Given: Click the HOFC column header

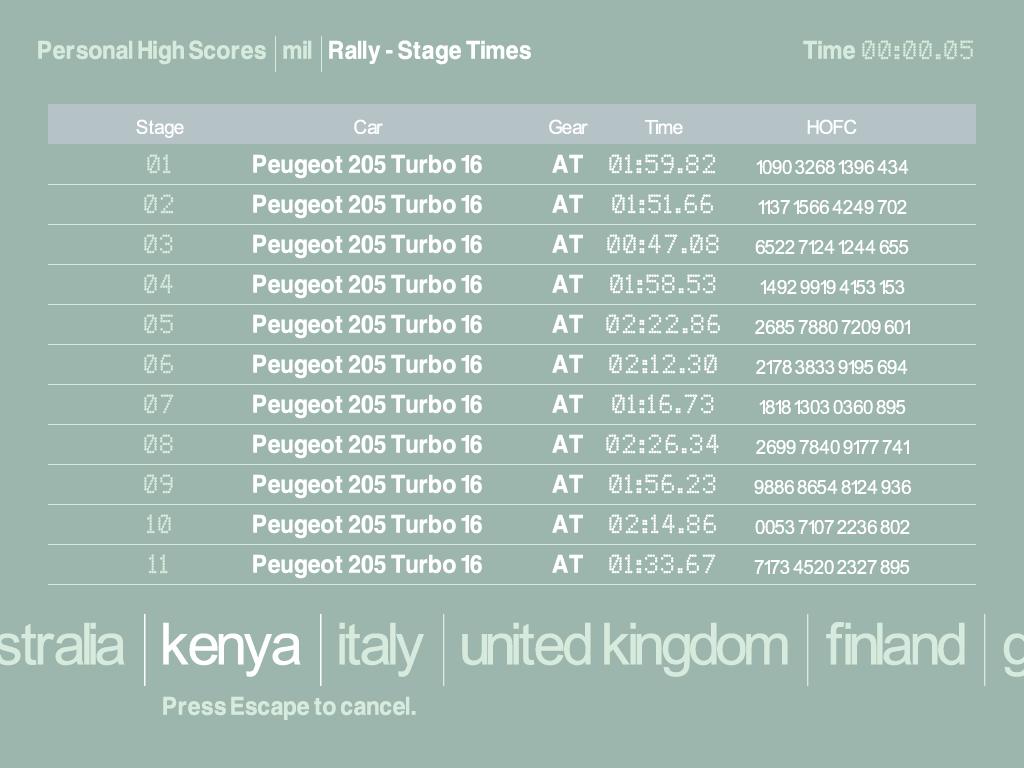Looking at the screenshot, I should coord(831,127).
